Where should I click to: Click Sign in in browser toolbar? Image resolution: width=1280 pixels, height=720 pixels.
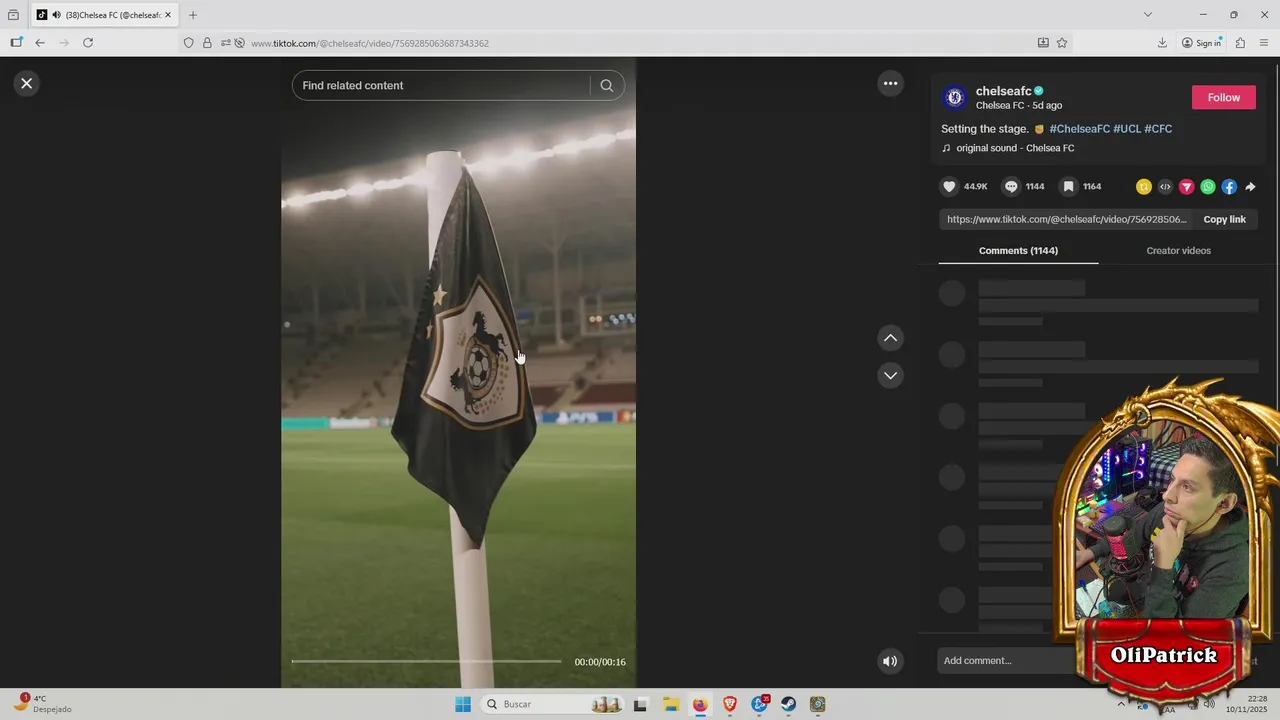[x=1201, y=43]
